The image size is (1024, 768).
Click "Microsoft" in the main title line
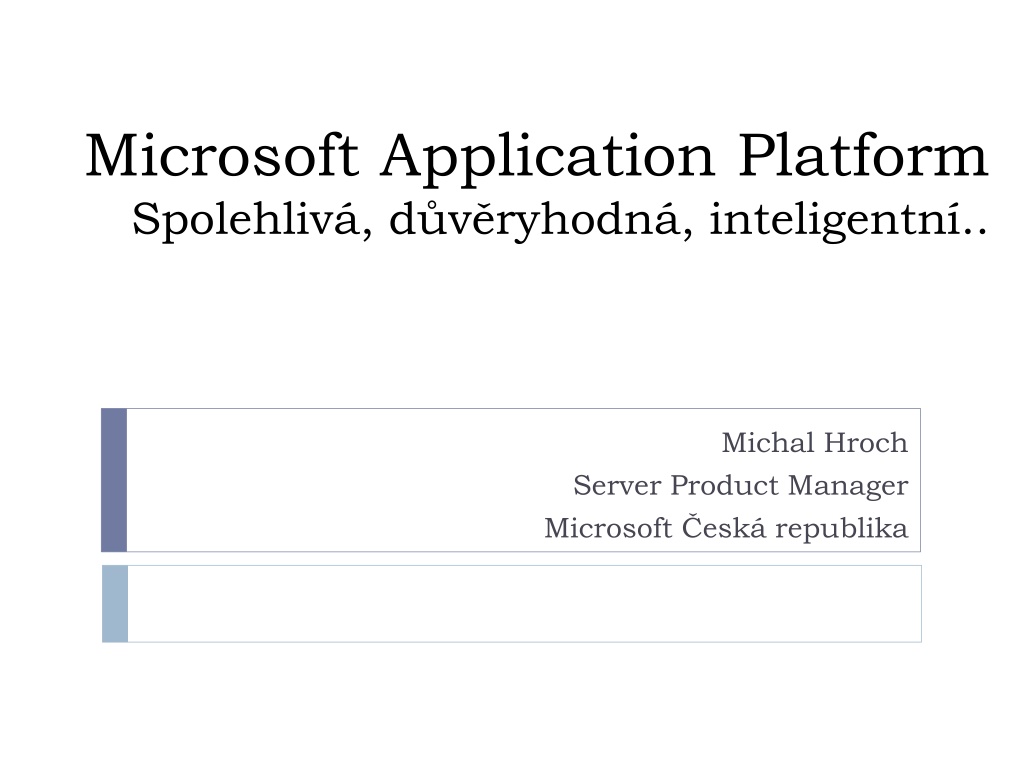[x=222, y=155]
